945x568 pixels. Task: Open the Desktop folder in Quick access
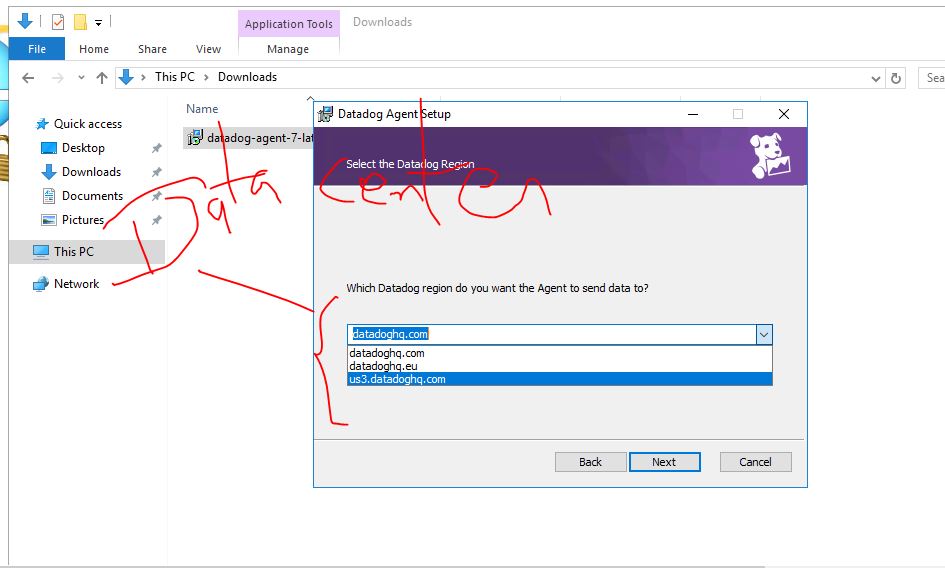(82, 148)
